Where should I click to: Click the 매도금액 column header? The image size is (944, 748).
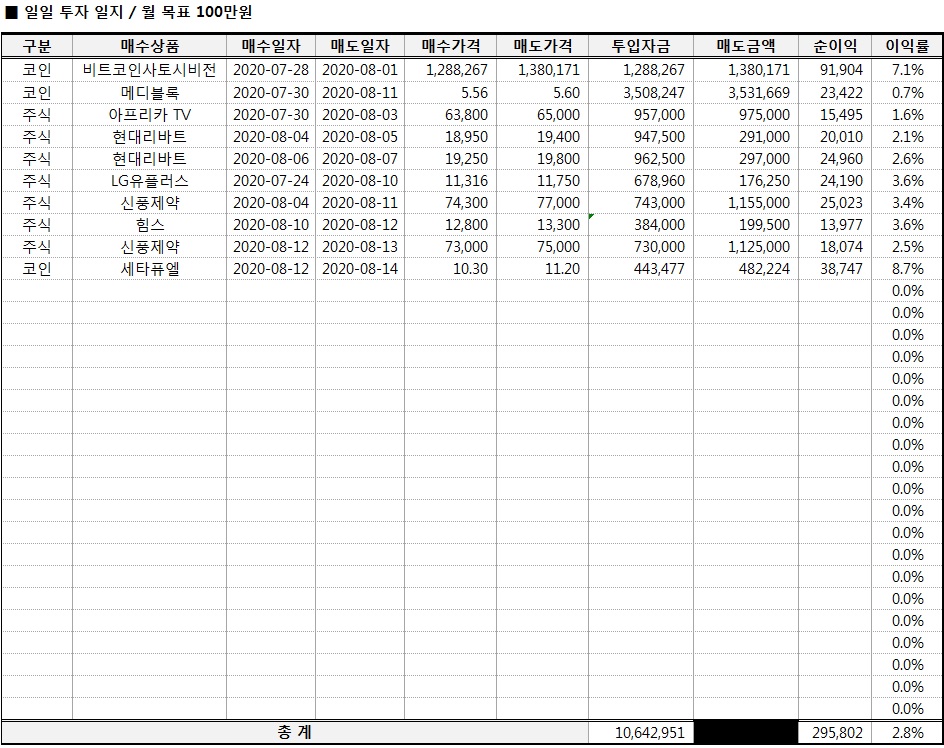pyautogui.click(x=746, y=46)
